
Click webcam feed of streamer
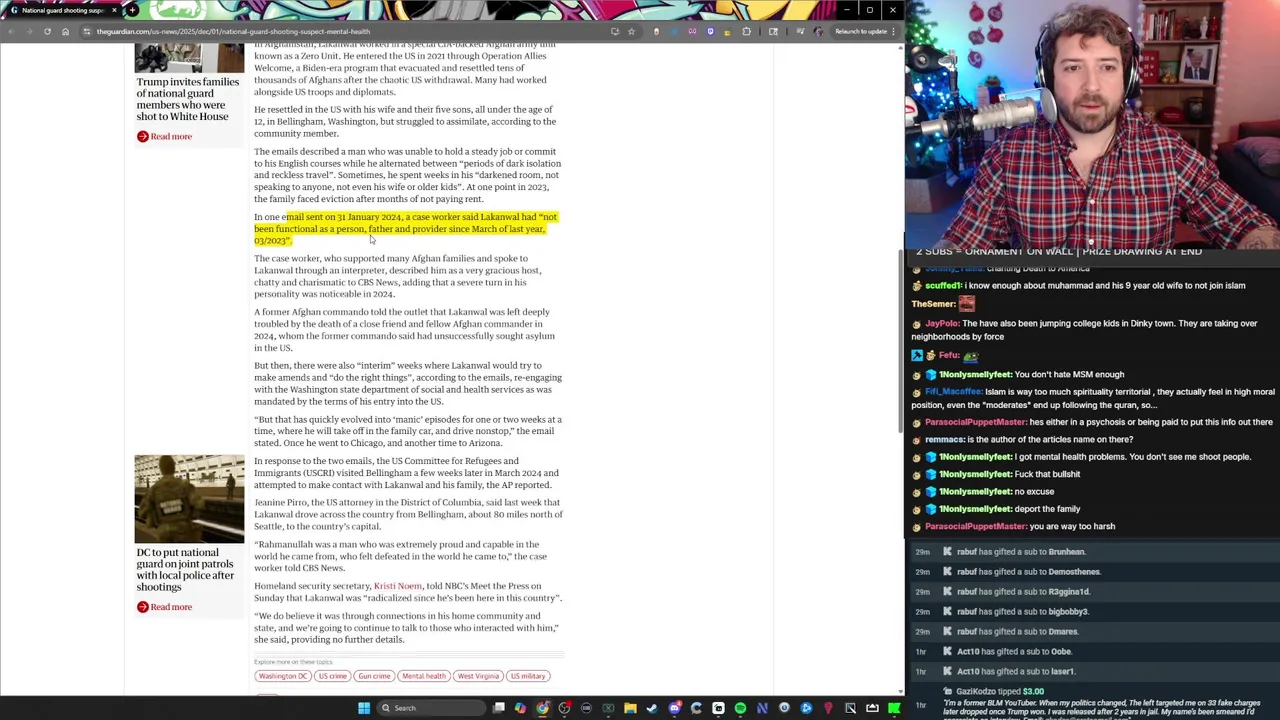pyautogui.click(x=1092, y=126)
